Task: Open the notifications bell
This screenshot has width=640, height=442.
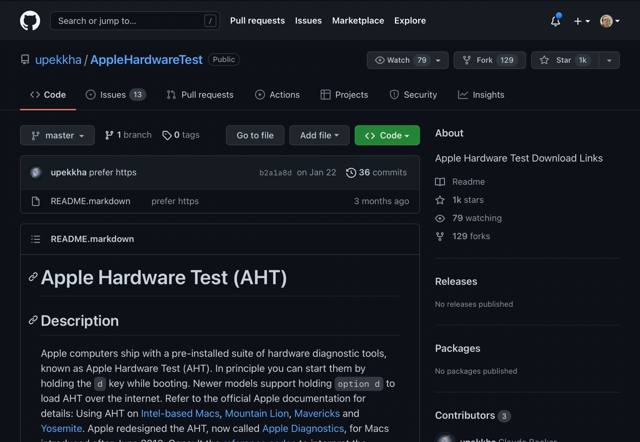Action: click(556, 20)
